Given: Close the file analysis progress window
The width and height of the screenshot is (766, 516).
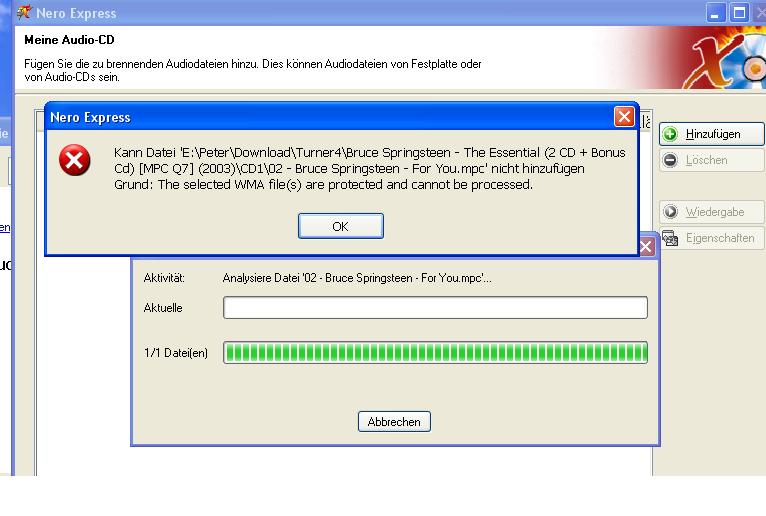Looking at the screenshot, I should 646,246.
